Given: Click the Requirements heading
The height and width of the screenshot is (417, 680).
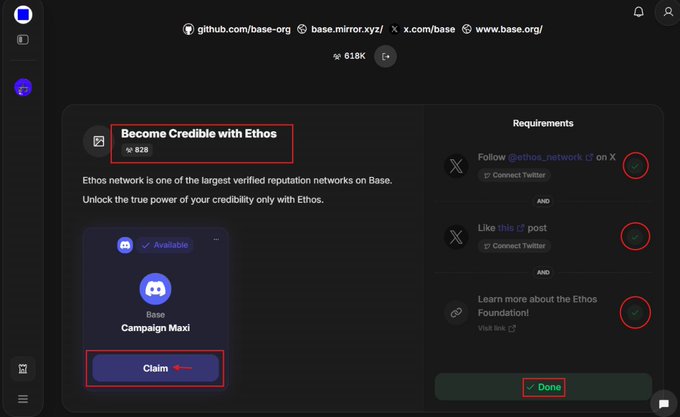Looking at the screenshot, I should 543,124.
